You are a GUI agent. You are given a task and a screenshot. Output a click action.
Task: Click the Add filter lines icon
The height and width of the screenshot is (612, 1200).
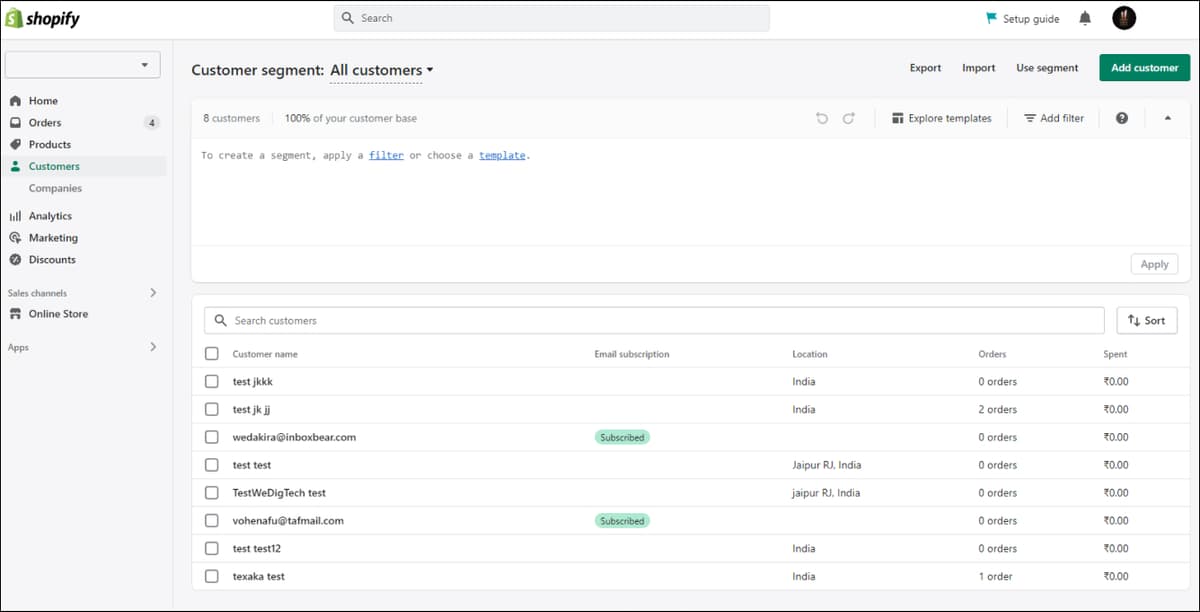pos(1030,118)
